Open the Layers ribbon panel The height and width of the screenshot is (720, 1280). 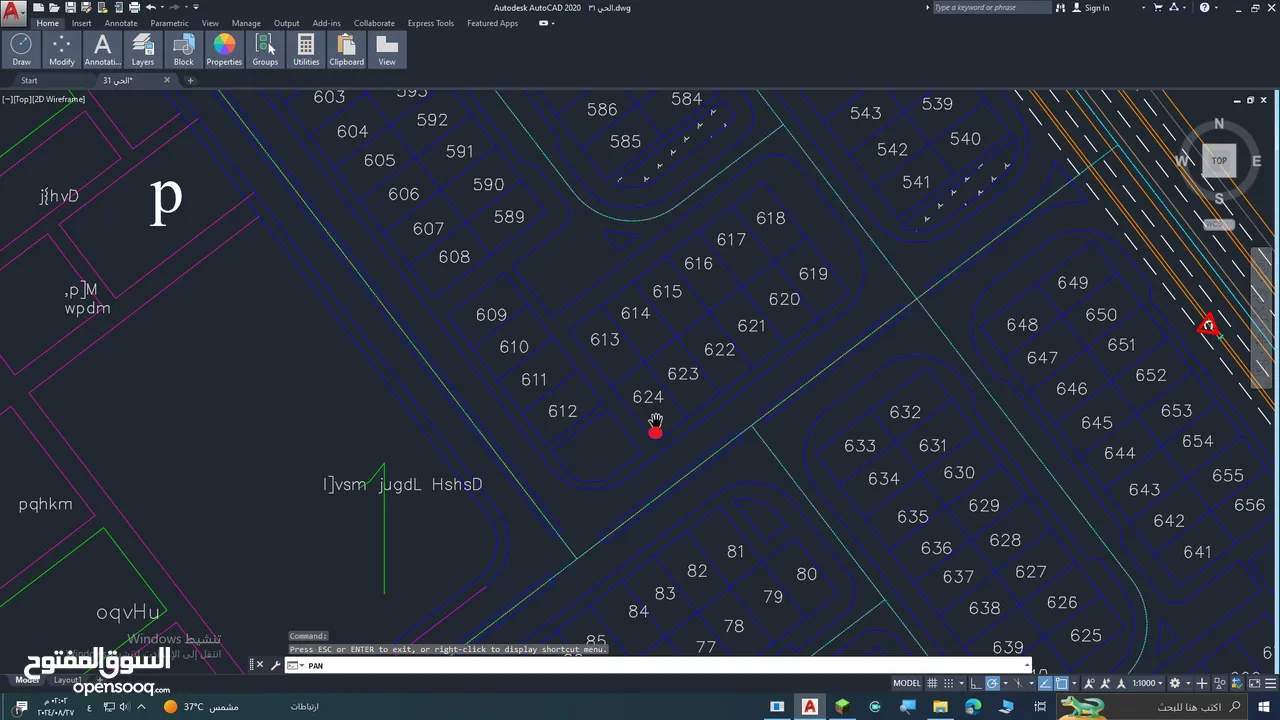(143, 50)
